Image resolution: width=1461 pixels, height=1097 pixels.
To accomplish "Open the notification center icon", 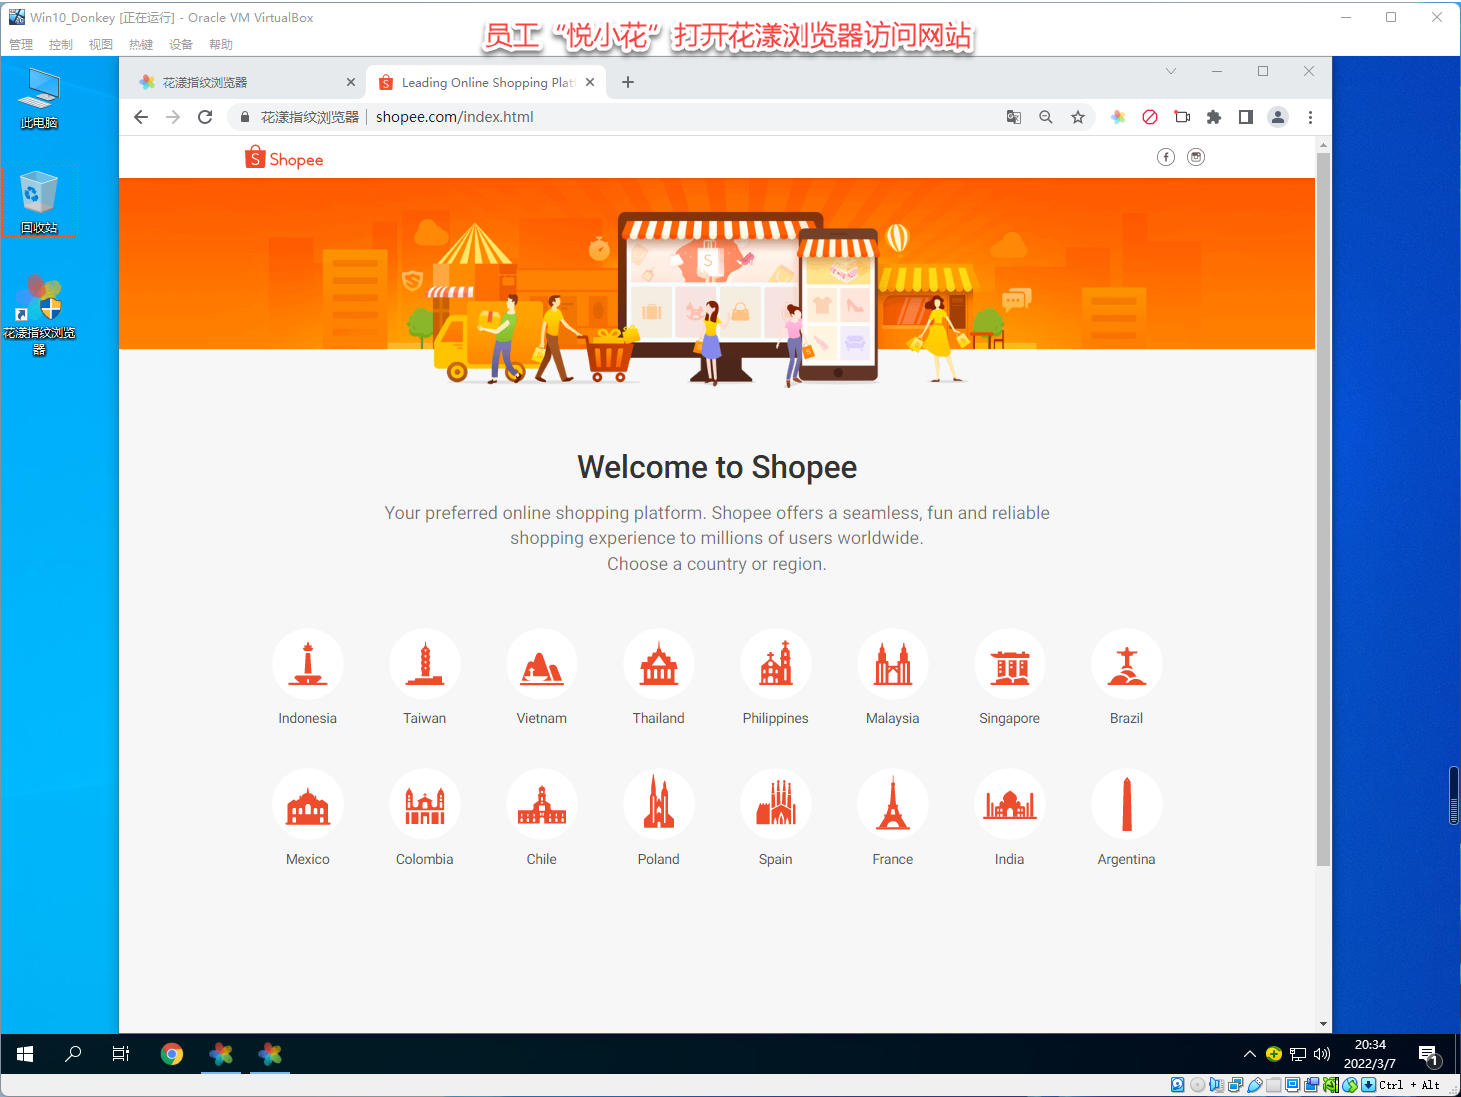I will [1428, 1054].
